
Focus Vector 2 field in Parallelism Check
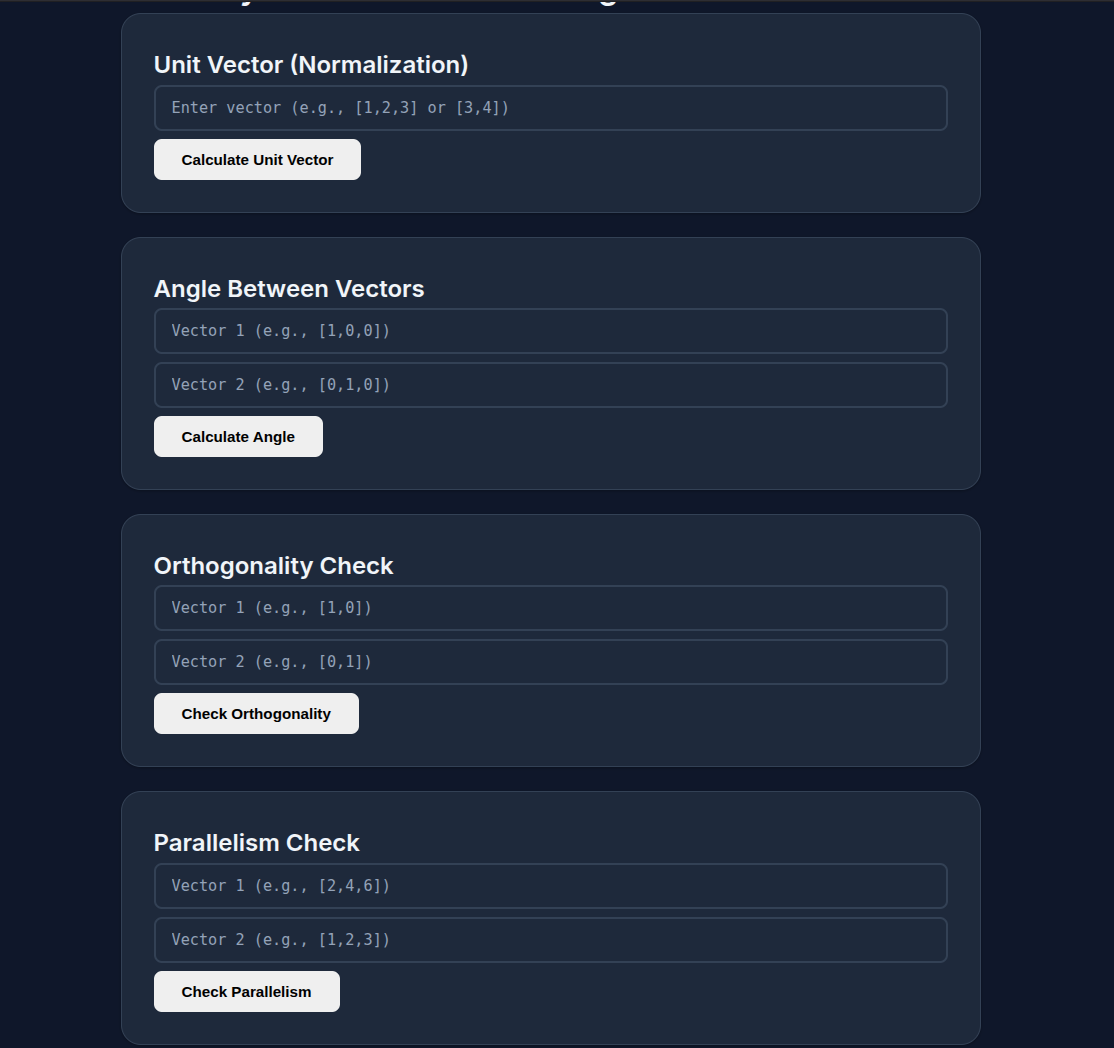point(550,940)
